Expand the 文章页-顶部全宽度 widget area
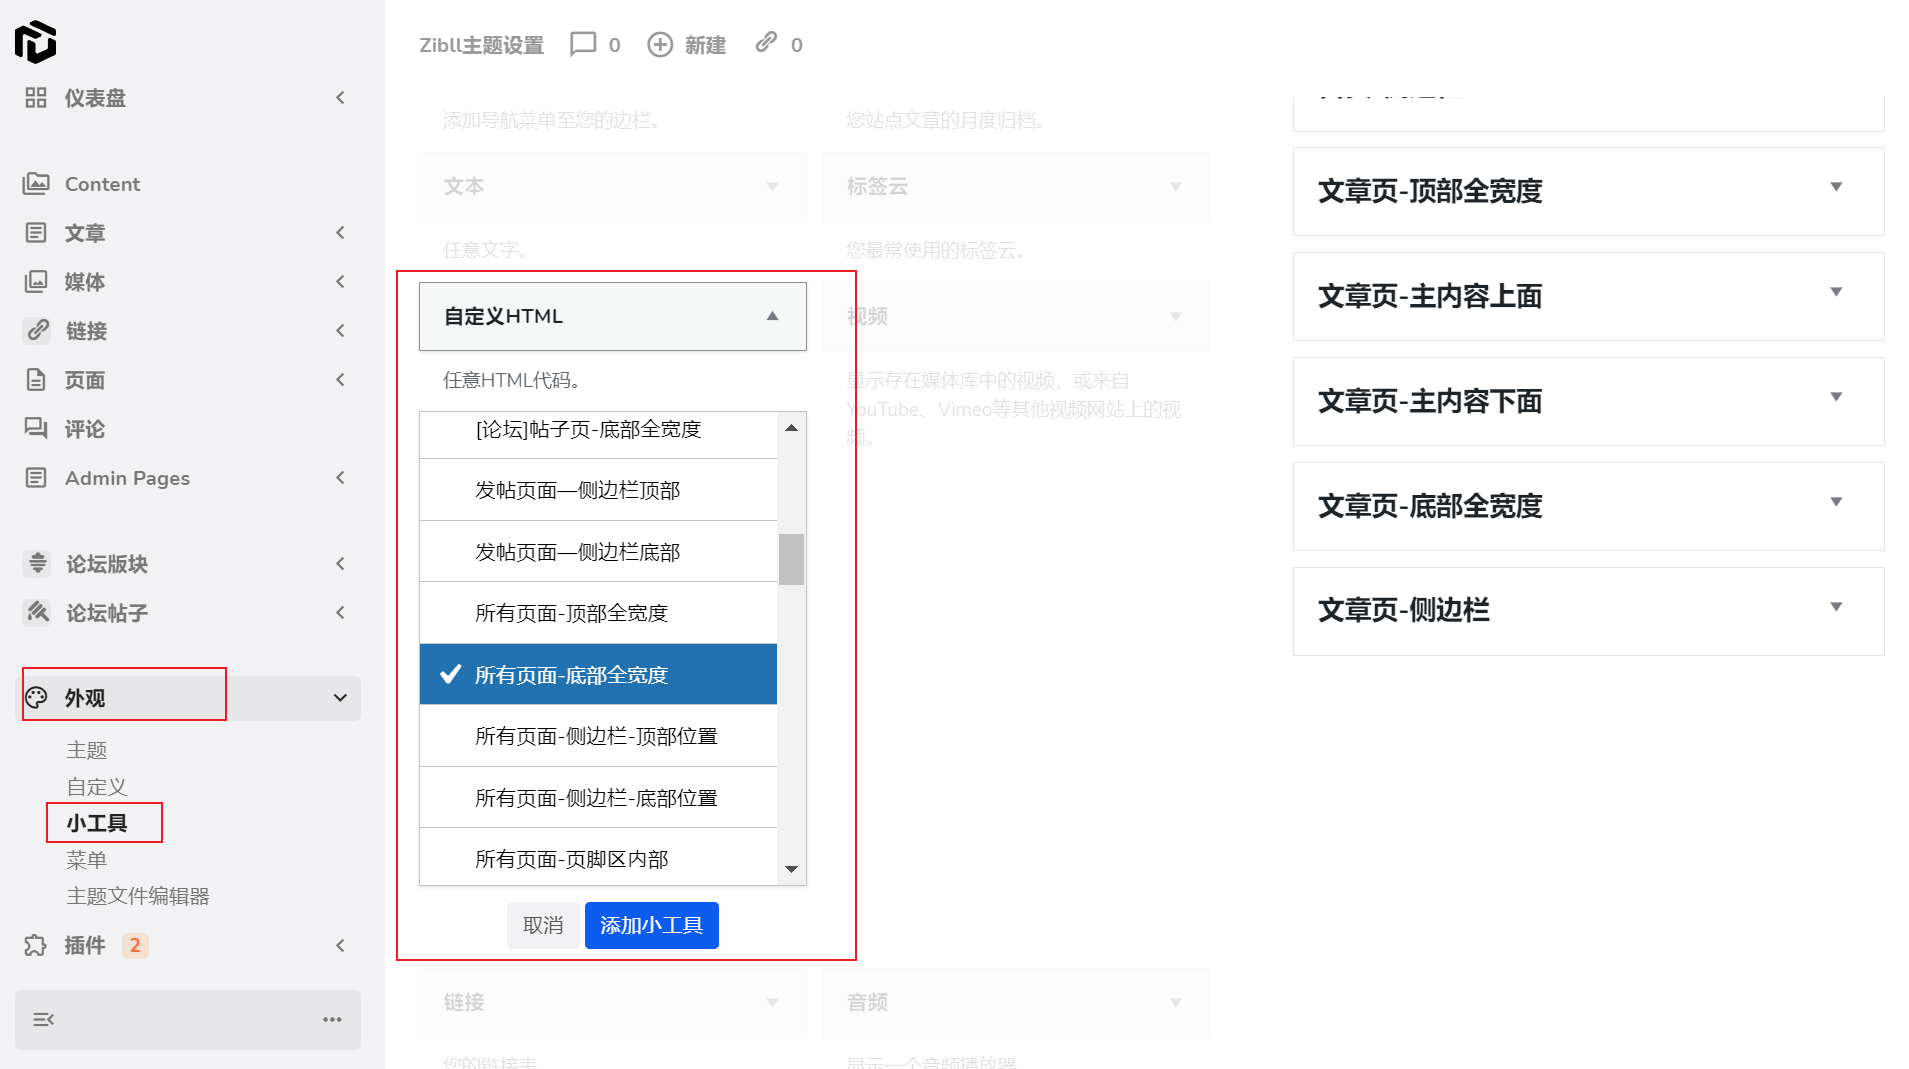Image resolution: width=1909 pixels, height=1069 pixels. tap(1835, 187)
